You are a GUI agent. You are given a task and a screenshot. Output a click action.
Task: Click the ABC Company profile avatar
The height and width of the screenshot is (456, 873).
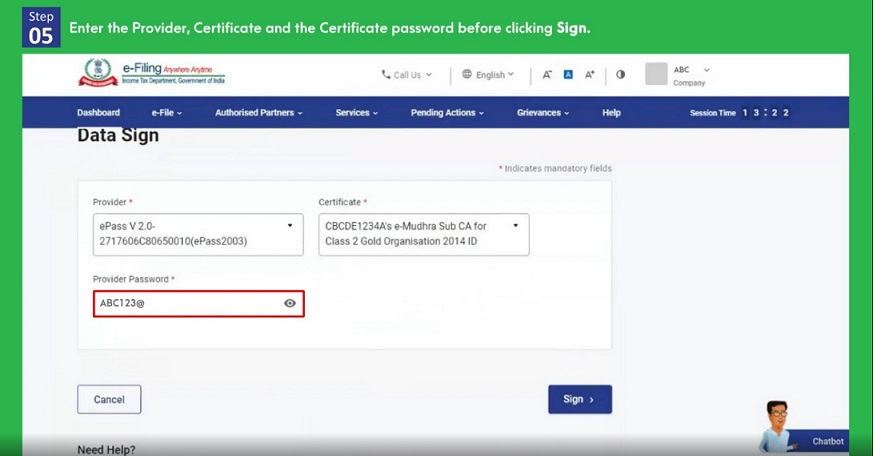[656, 74]
